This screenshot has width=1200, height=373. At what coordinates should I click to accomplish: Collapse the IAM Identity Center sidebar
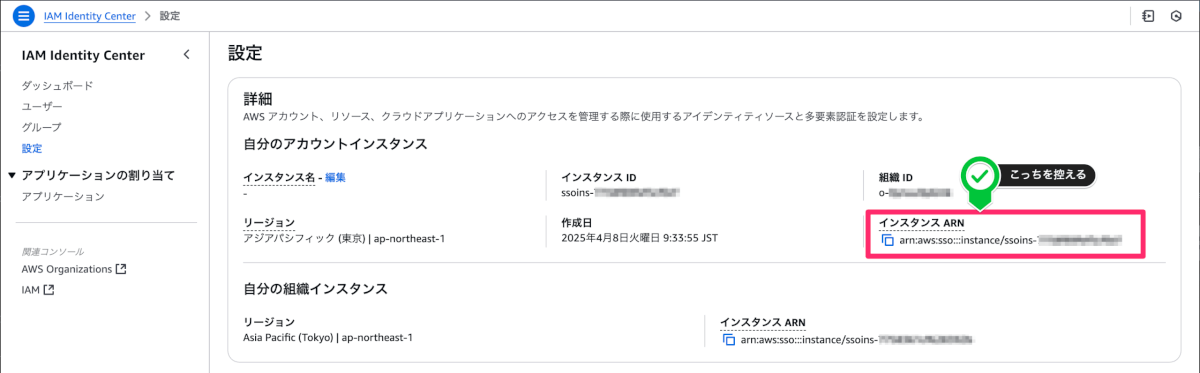tap(186, 55)
